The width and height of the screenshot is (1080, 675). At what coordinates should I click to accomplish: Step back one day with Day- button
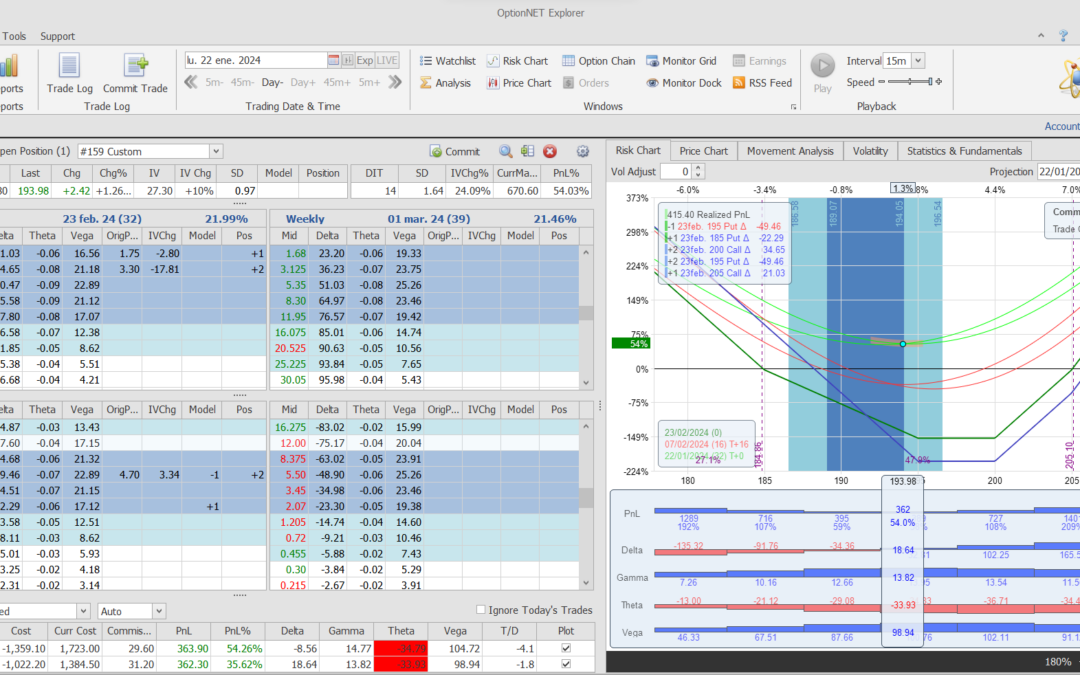click(x=272, y=82)
